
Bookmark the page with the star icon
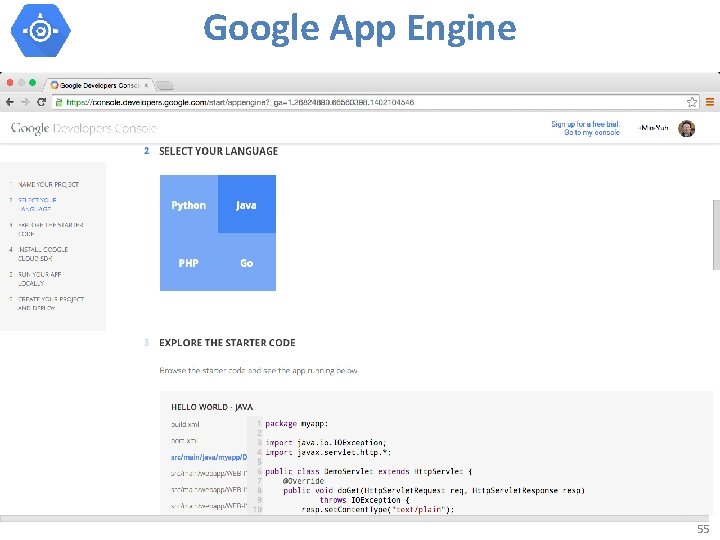click(692, 102)
